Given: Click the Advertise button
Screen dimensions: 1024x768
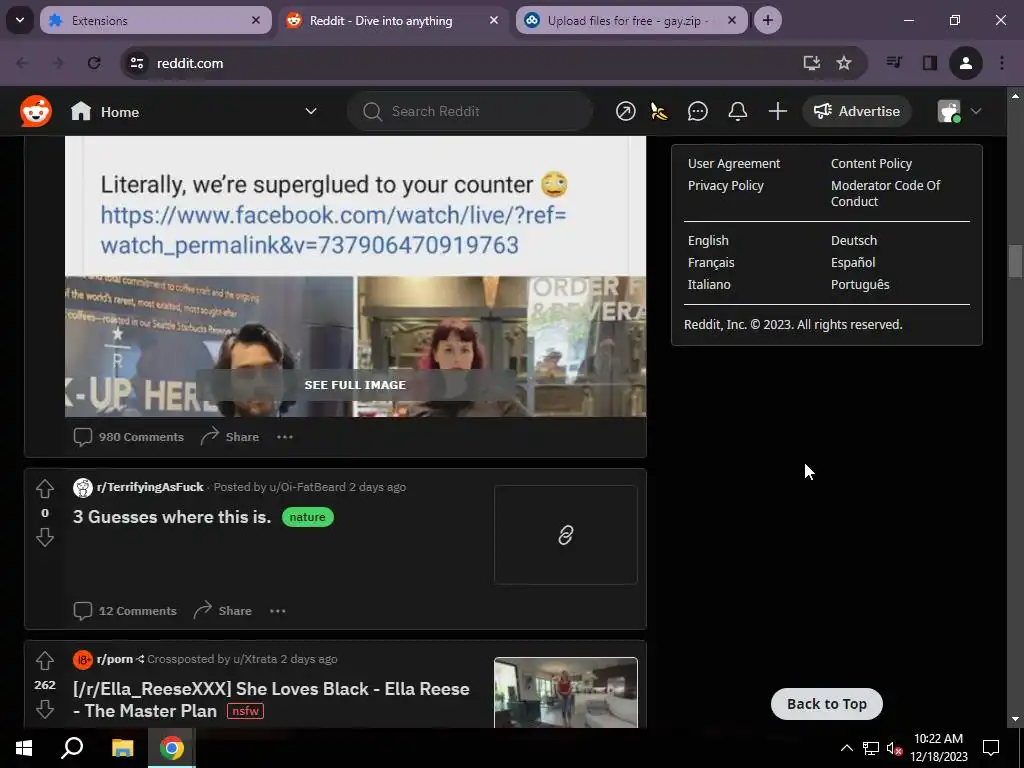Looking at the screenshot, I should pyautogui.click(x=856, y=111).
